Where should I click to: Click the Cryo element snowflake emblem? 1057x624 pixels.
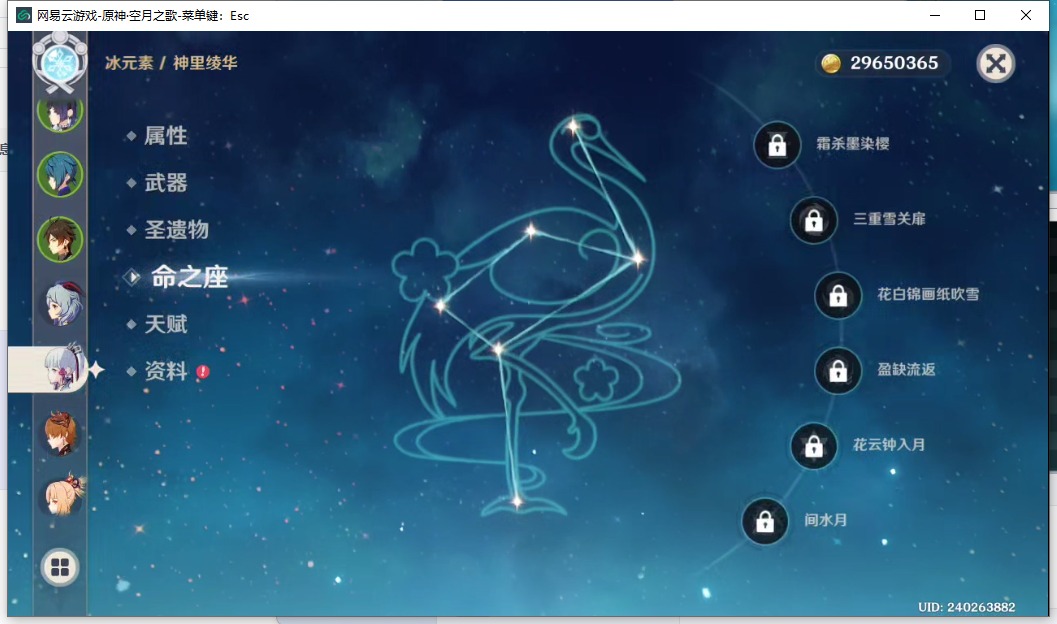(x=60, y=62)
